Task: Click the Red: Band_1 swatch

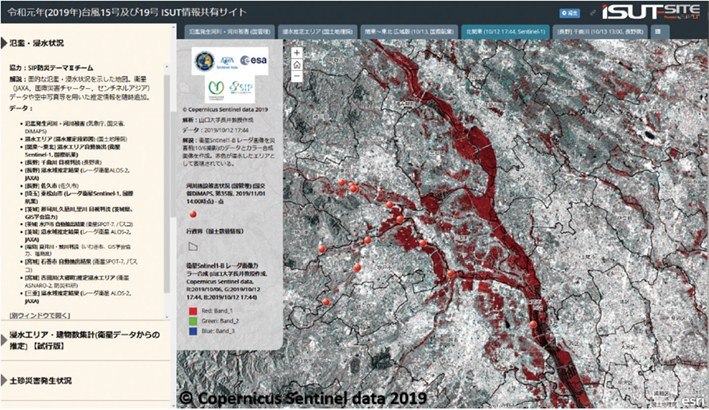Action: (x=193, y=311)
